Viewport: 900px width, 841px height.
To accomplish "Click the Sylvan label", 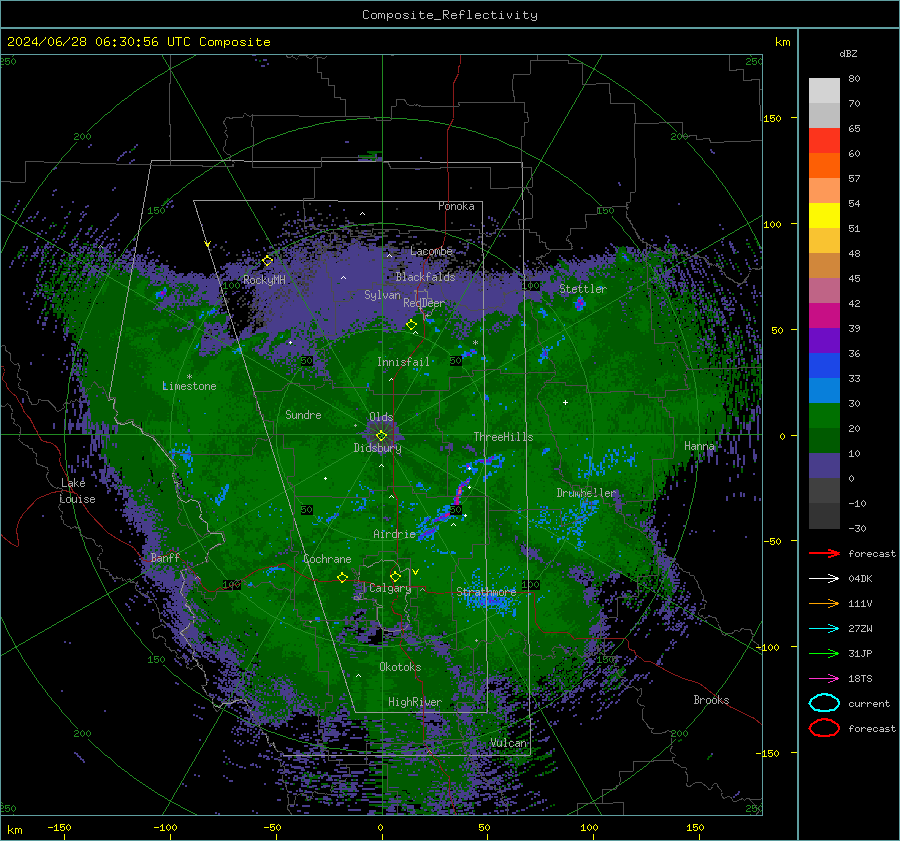I will (x=382, y=295).
